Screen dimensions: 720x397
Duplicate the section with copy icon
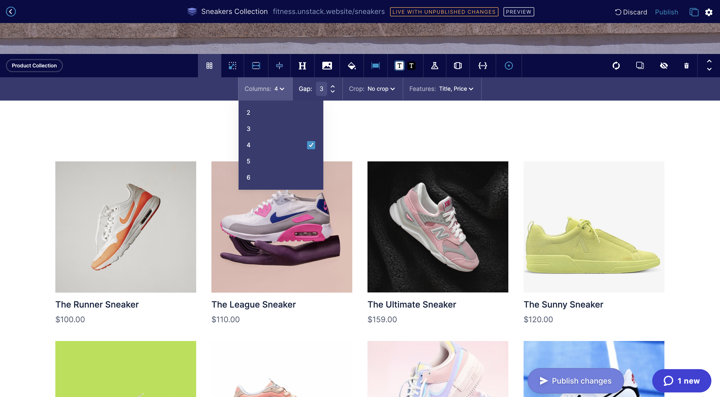[640, 66]
